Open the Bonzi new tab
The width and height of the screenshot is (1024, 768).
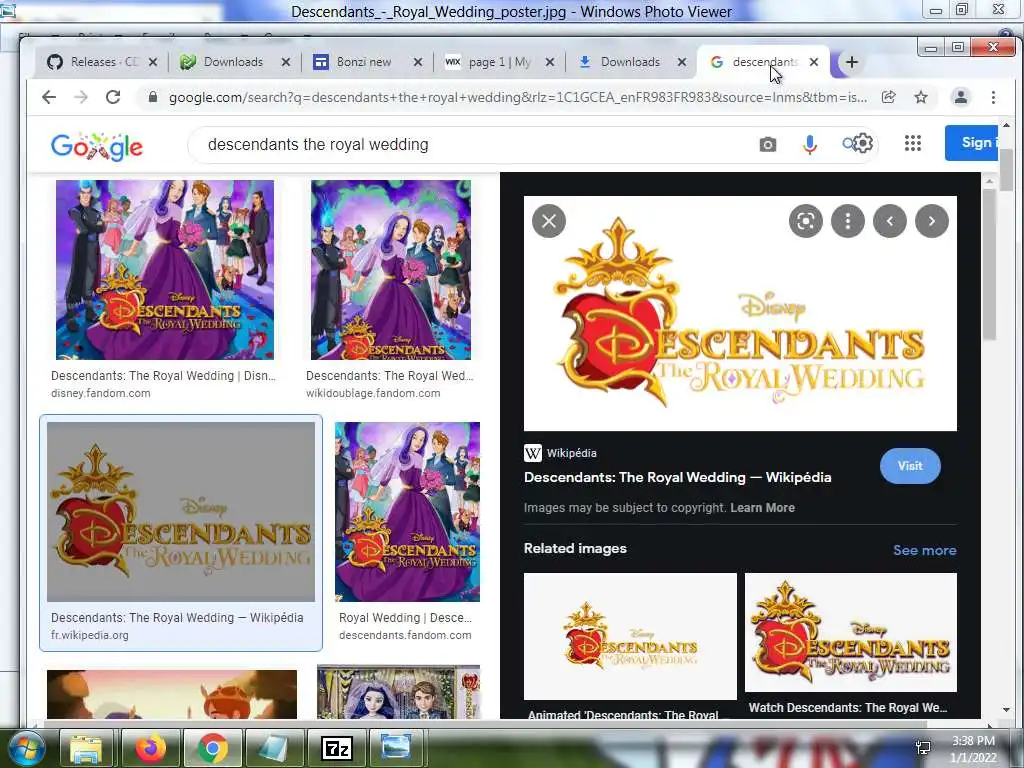(364, 62)
